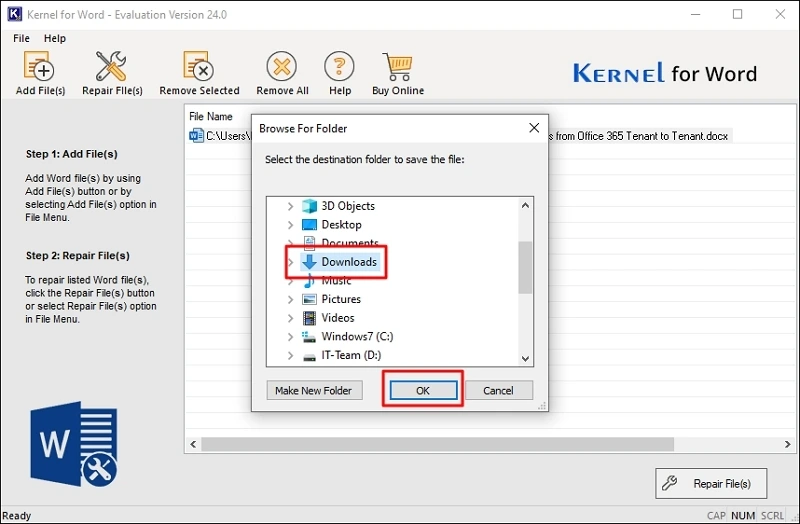Click the Buy Online cart icon
800x524 pixels.
(397, 66)
